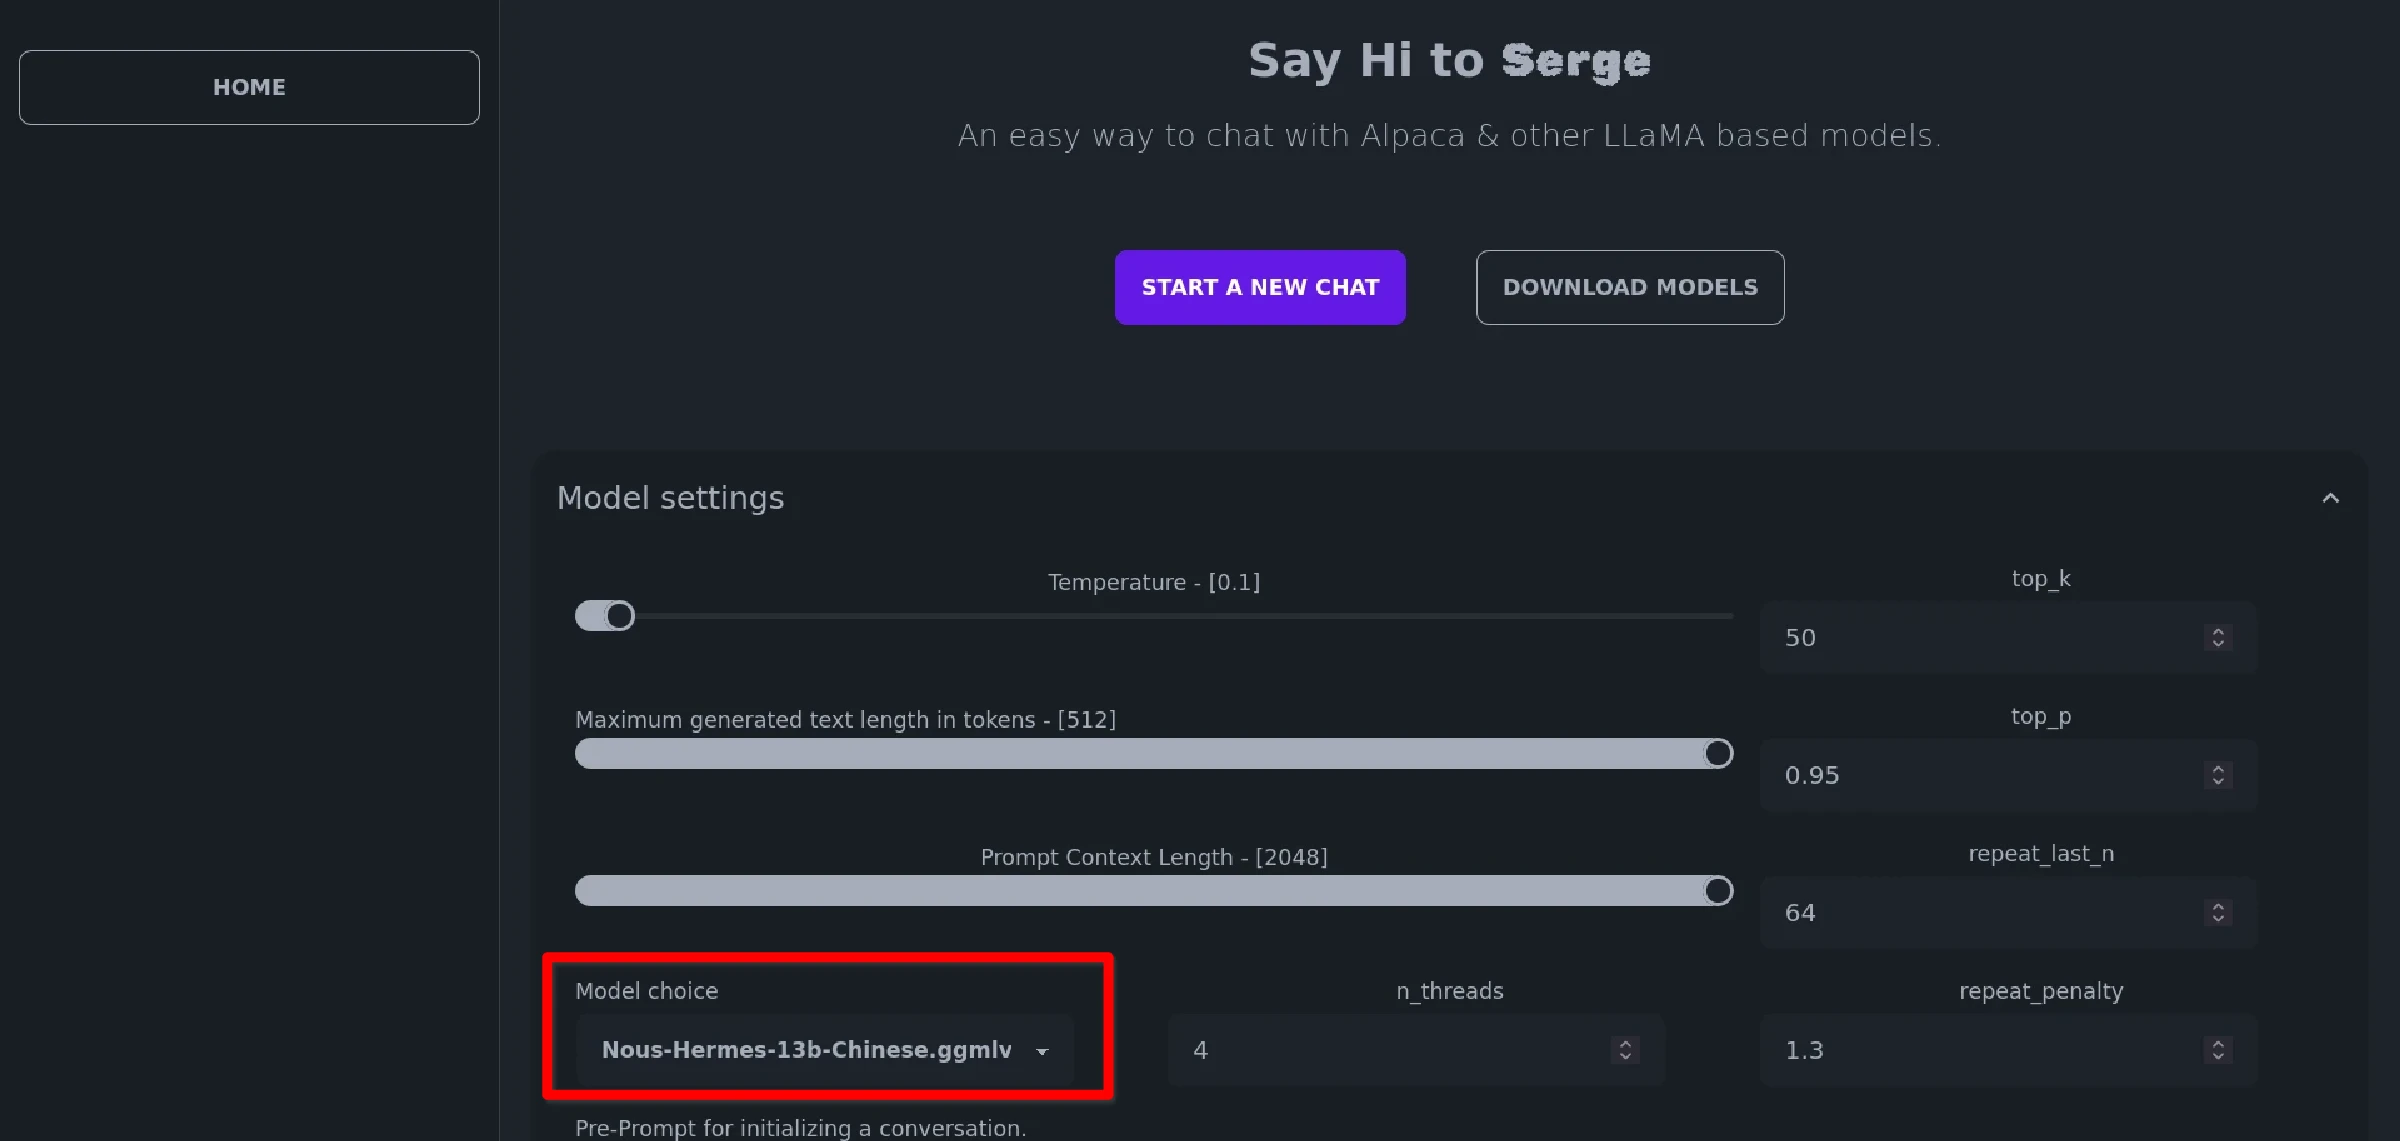This screenshot has height=1141, width=2400.
Task: Click the HOME button in sidebar
Action: pyautogui.click(x=249, y=87)
